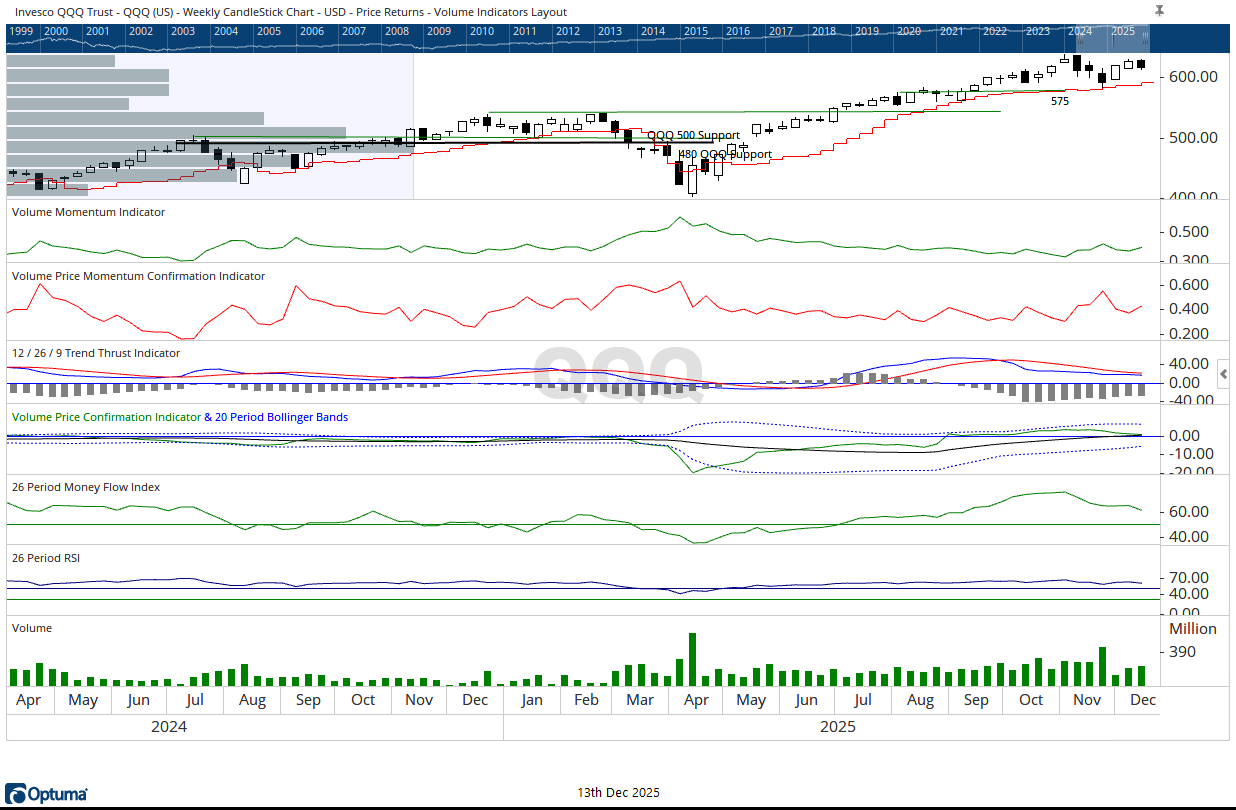Select 2009 in the top year strip
1236x810 pixels.
coord(438,31)
